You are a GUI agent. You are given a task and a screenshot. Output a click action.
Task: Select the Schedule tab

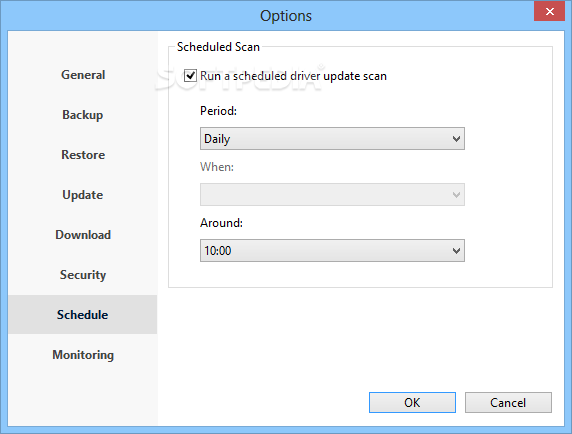(x=83, y=315)
